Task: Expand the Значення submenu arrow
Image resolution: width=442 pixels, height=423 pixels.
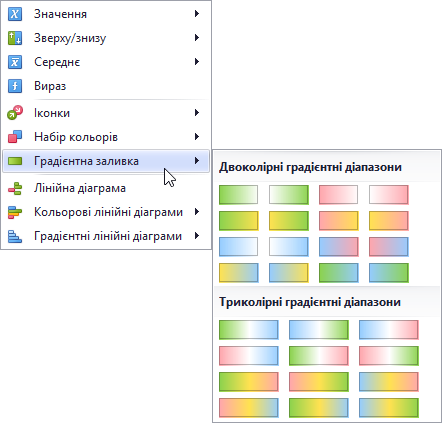Action: click(197, 14)
